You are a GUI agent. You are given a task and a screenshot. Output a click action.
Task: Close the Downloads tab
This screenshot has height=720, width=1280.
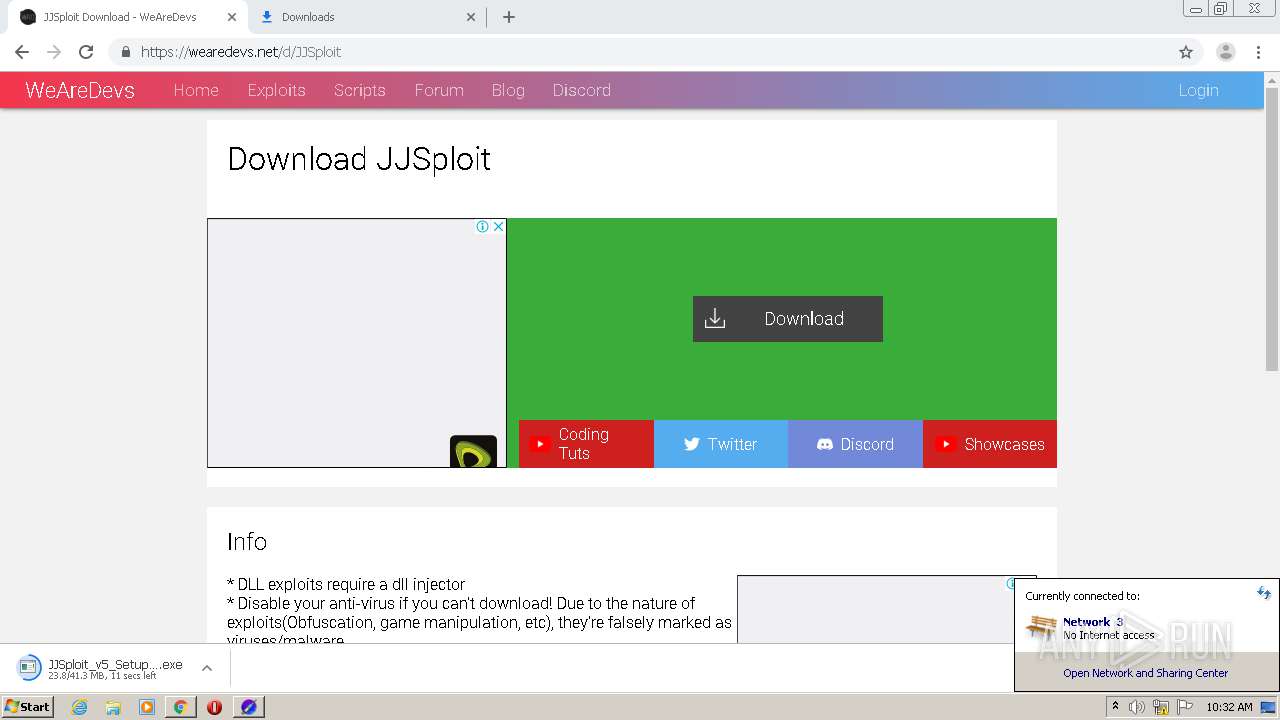tap(471, 17)
